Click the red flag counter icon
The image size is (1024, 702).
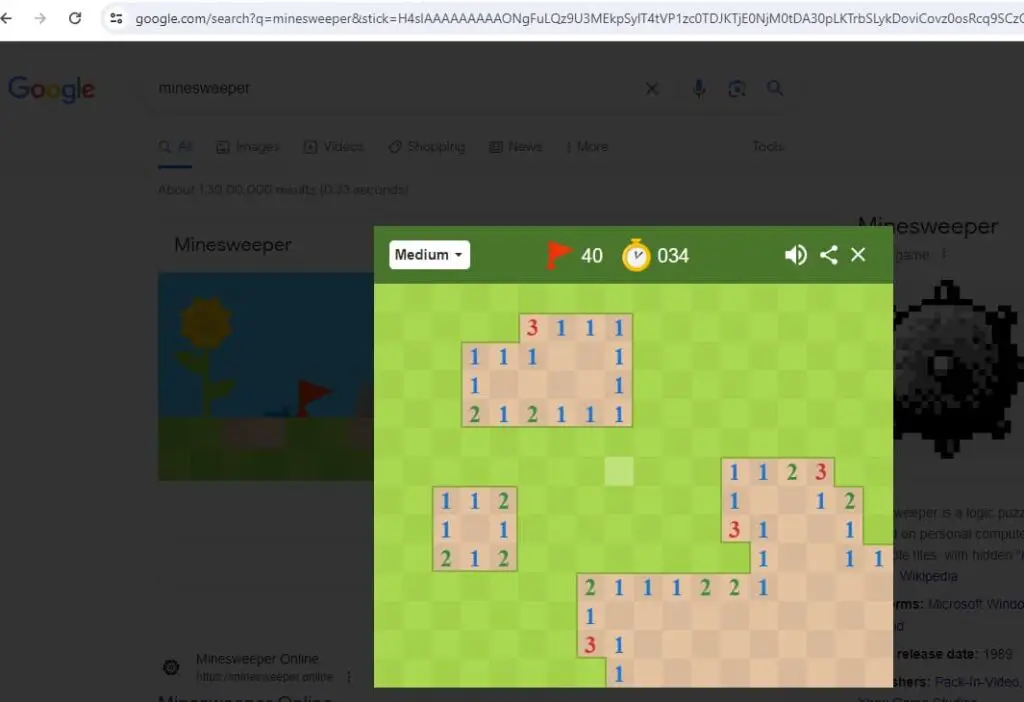[558, 255]
